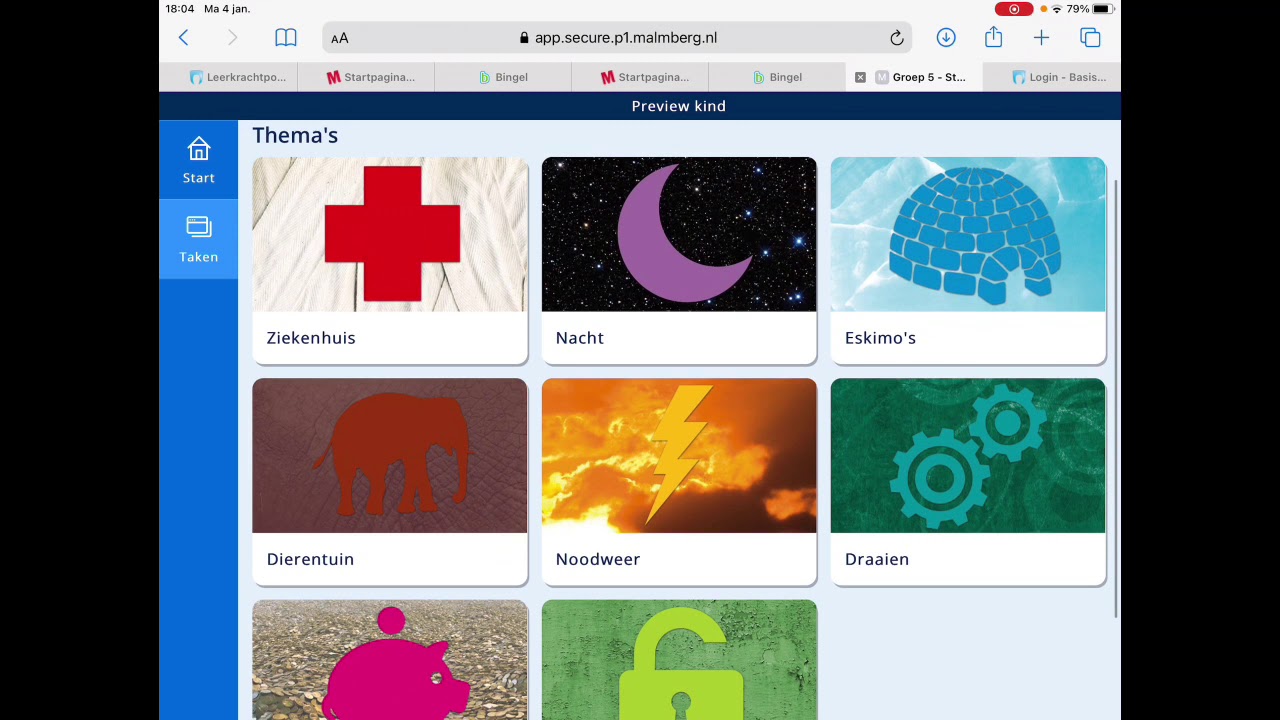
Task: Open the Nacht theme with moon
Action: pos(679,260)
